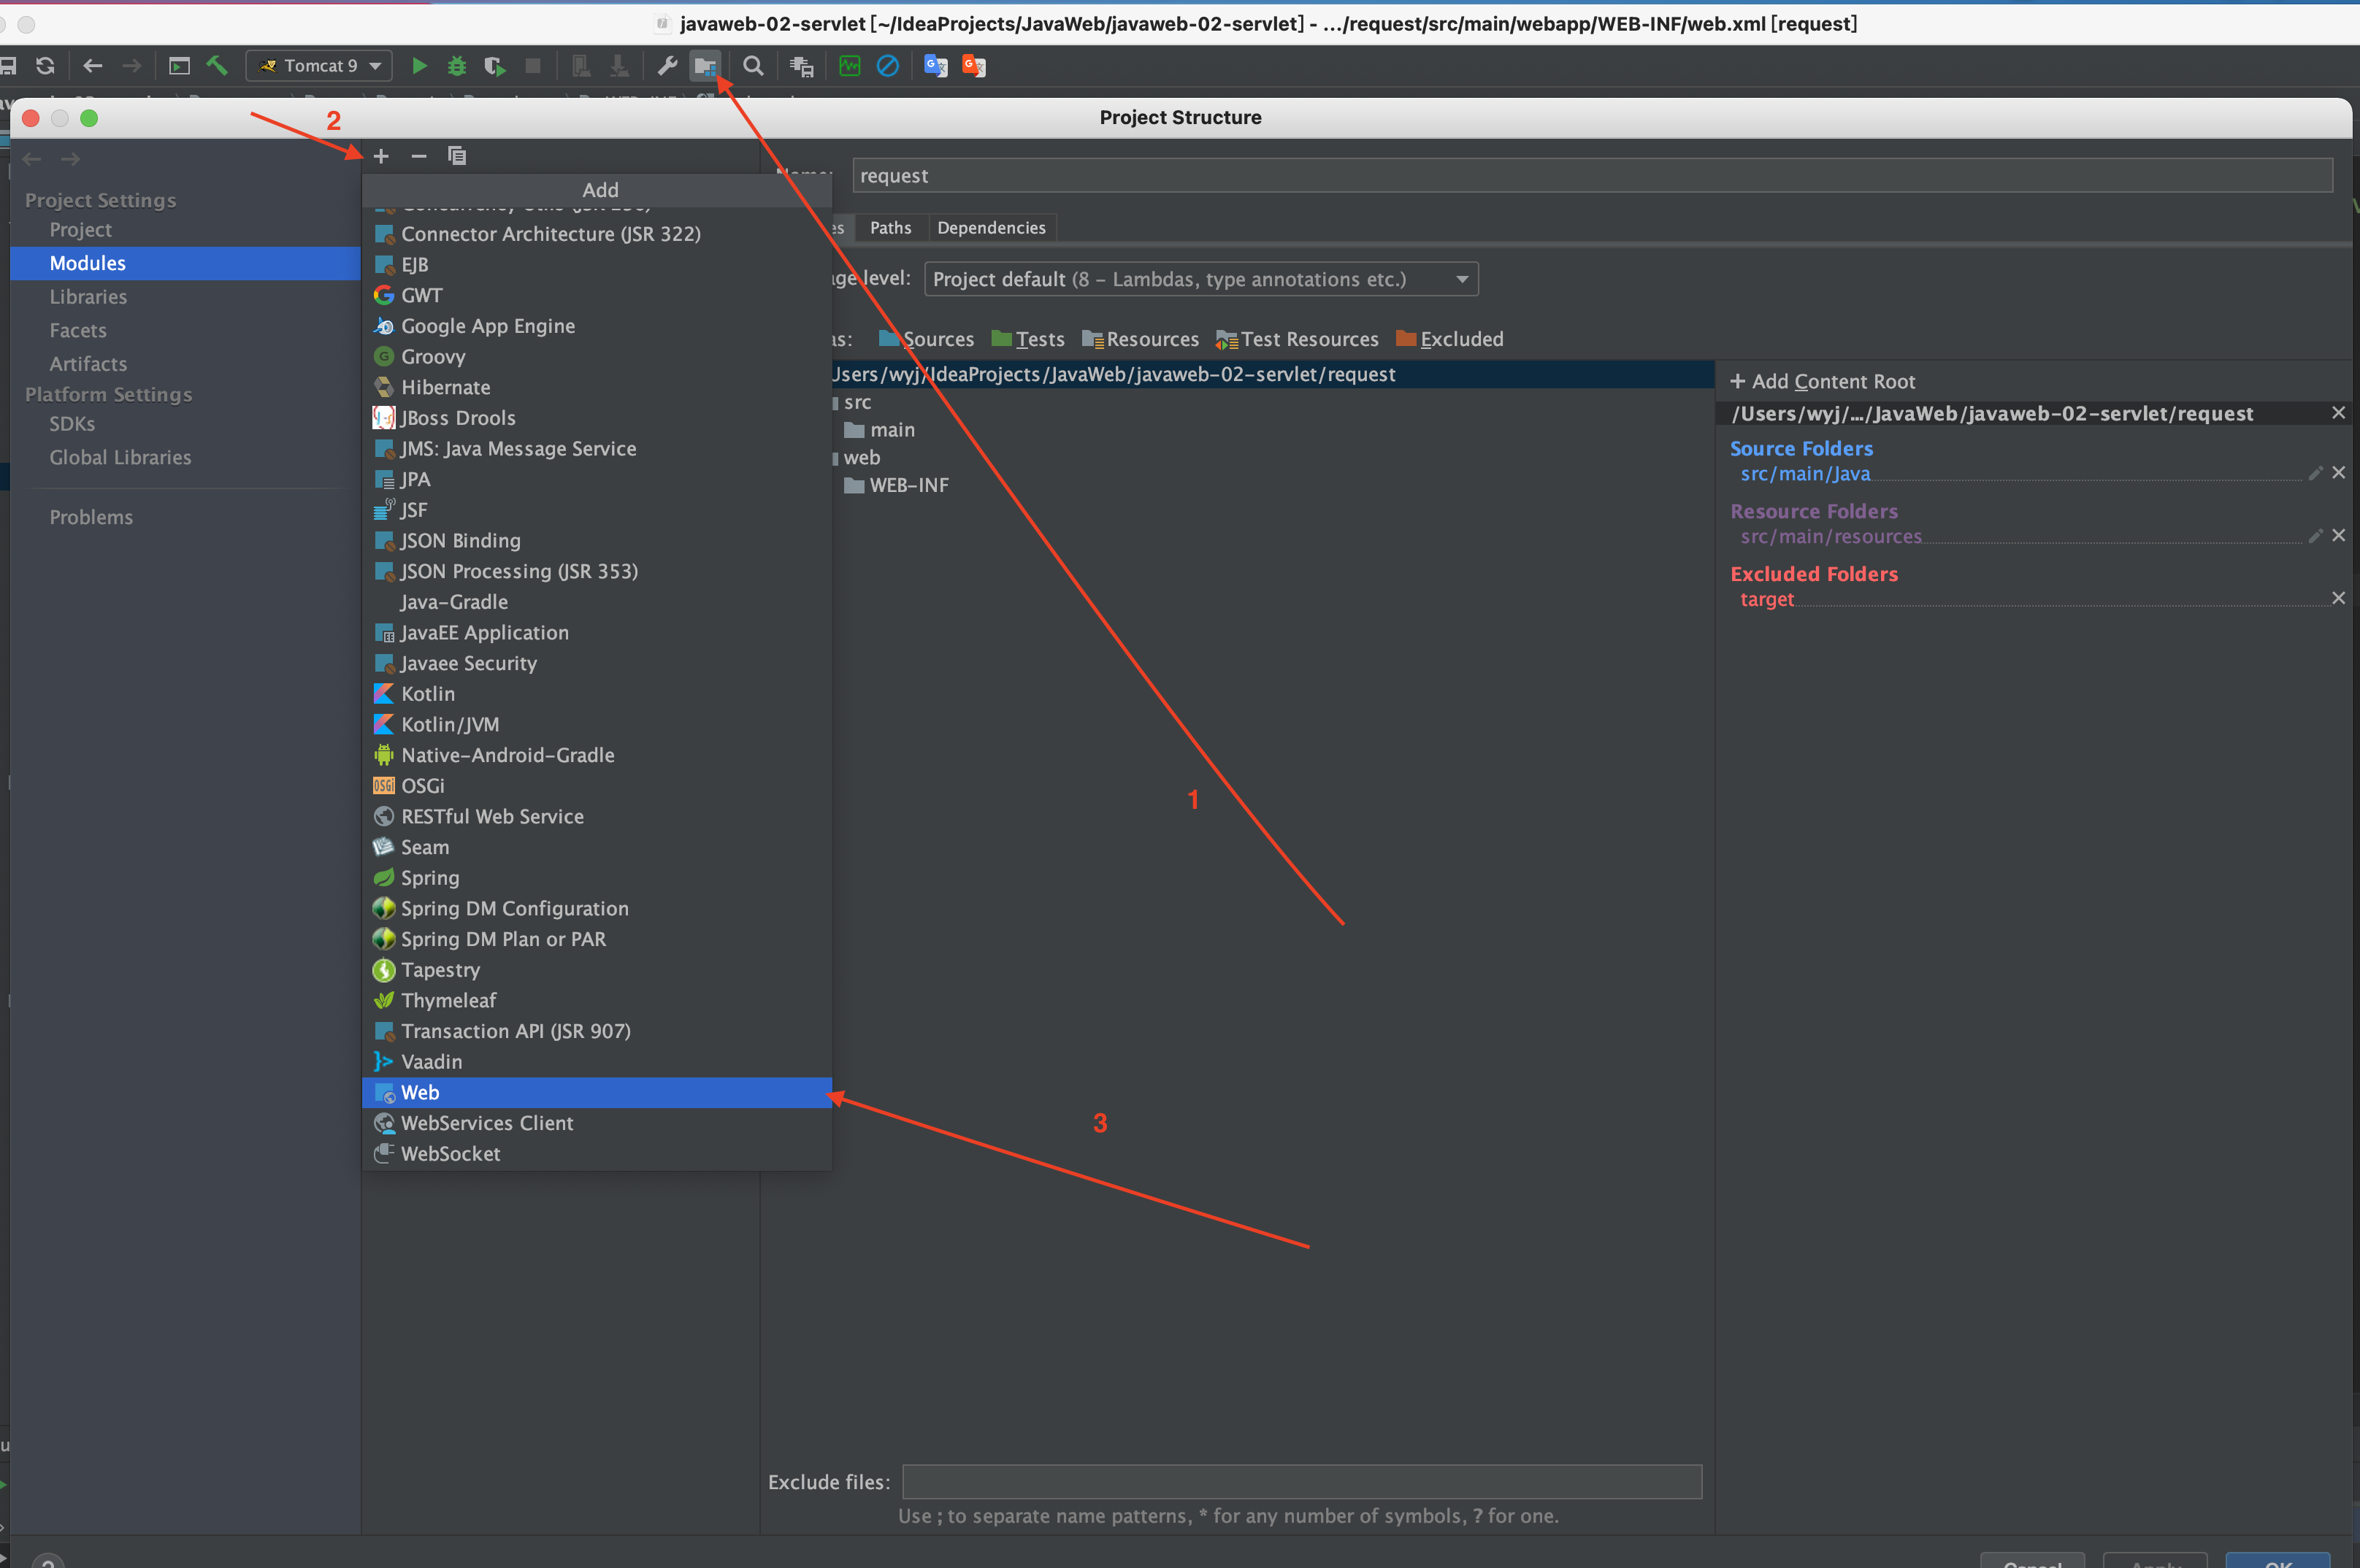Screen dimensions: 2360x1568
Task: Toggle Mark as Tests folder
Action: pos(1028,339)
